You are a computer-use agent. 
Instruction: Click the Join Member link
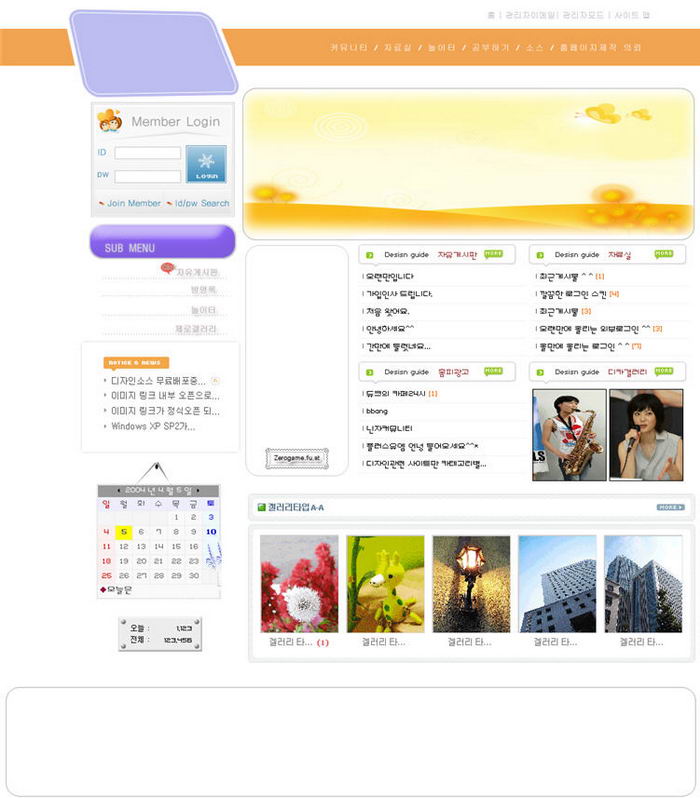click(133, 203)
